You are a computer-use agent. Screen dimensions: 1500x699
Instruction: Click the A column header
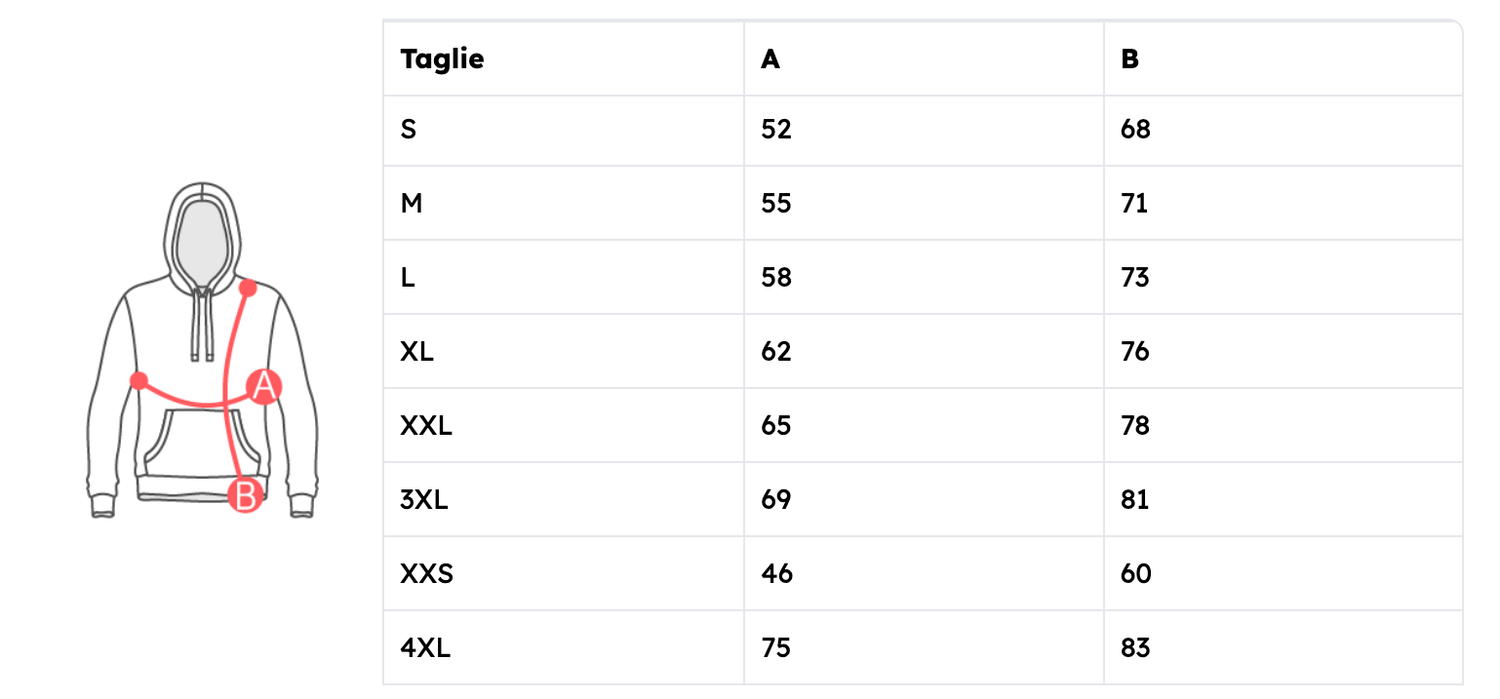770,59
